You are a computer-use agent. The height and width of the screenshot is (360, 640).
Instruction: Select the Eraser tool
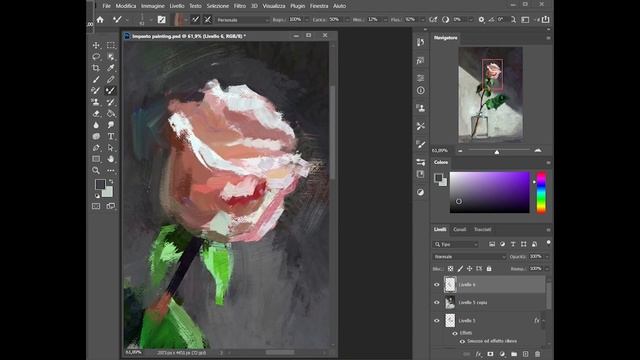coord(96,113)
